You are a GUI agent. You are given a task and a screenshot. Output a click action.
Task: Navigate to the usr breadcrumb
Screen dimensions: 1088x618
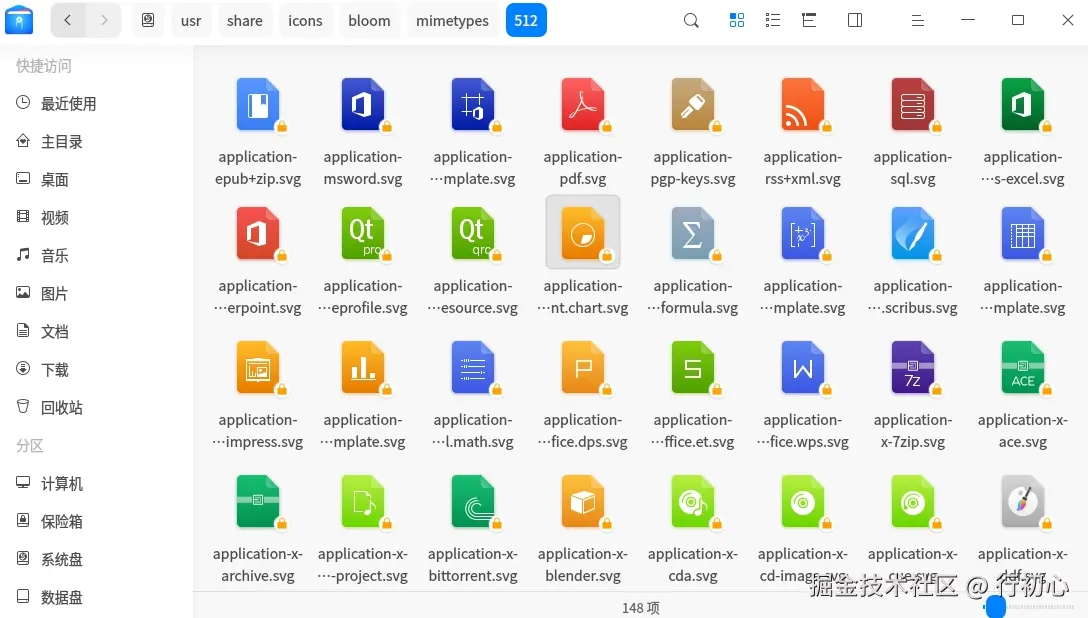pyautogui.click(x=191, y=21)
